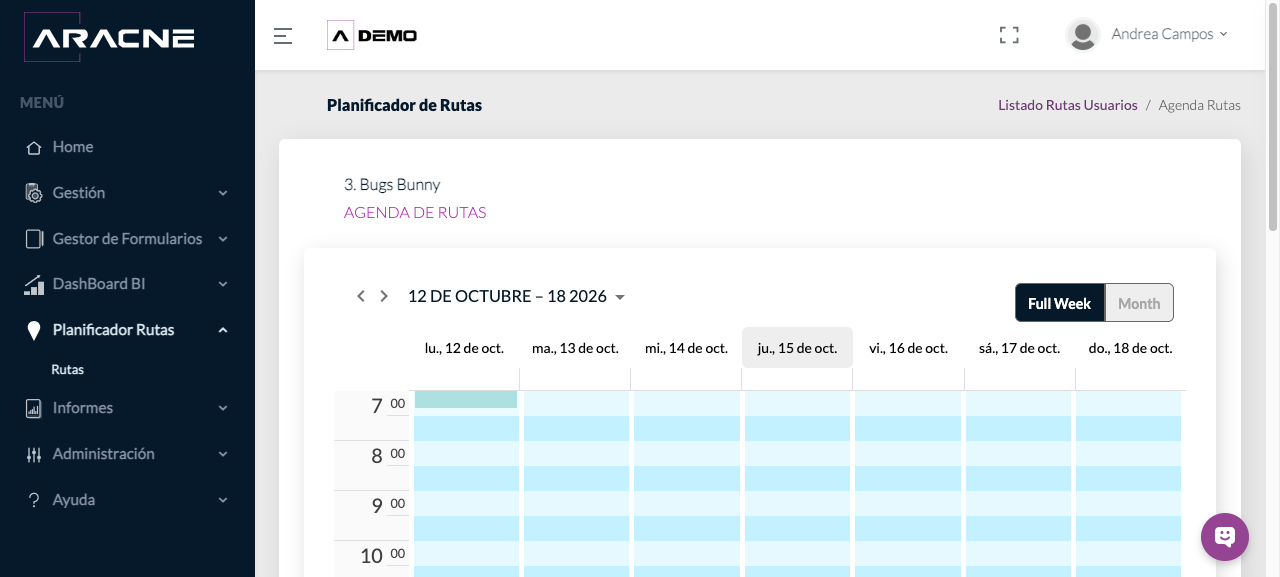Click the DEMO logo in header
The image size is (1280, 577).
coord(372,36)
